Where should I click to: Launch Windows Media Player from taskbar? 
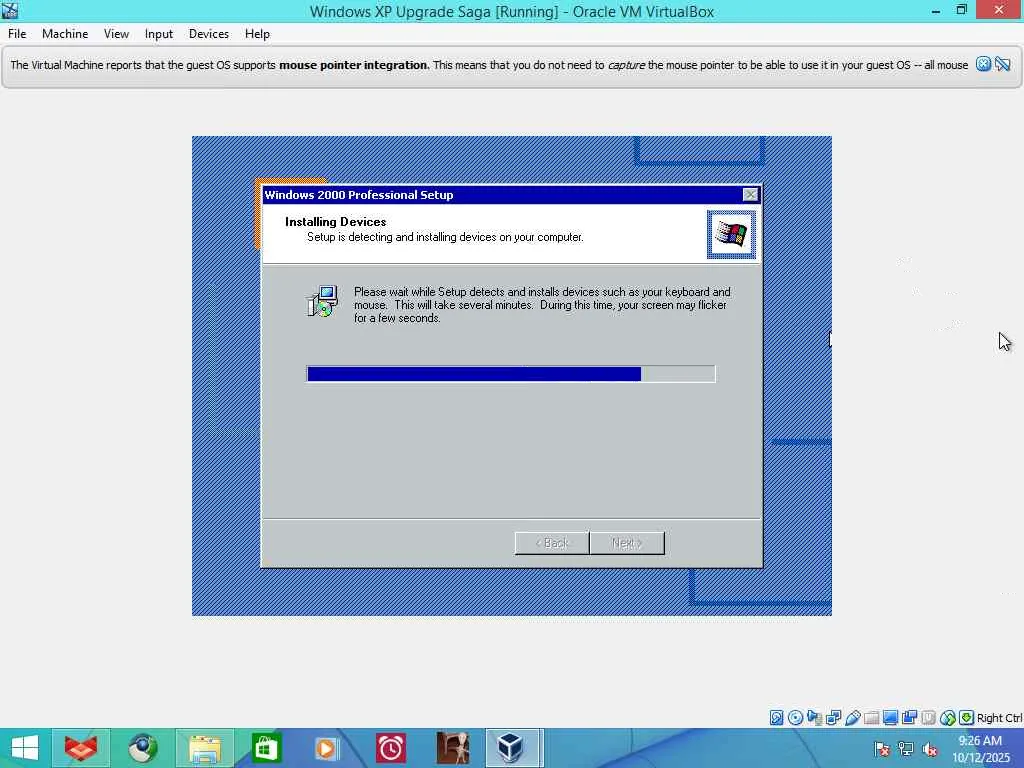[x=327, y=748]
